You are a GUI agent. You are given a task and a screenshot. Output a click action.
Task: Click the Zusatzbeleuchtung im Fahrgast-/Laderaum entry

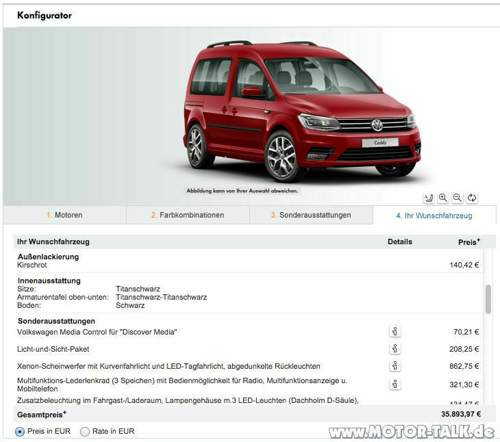[188, 400]
